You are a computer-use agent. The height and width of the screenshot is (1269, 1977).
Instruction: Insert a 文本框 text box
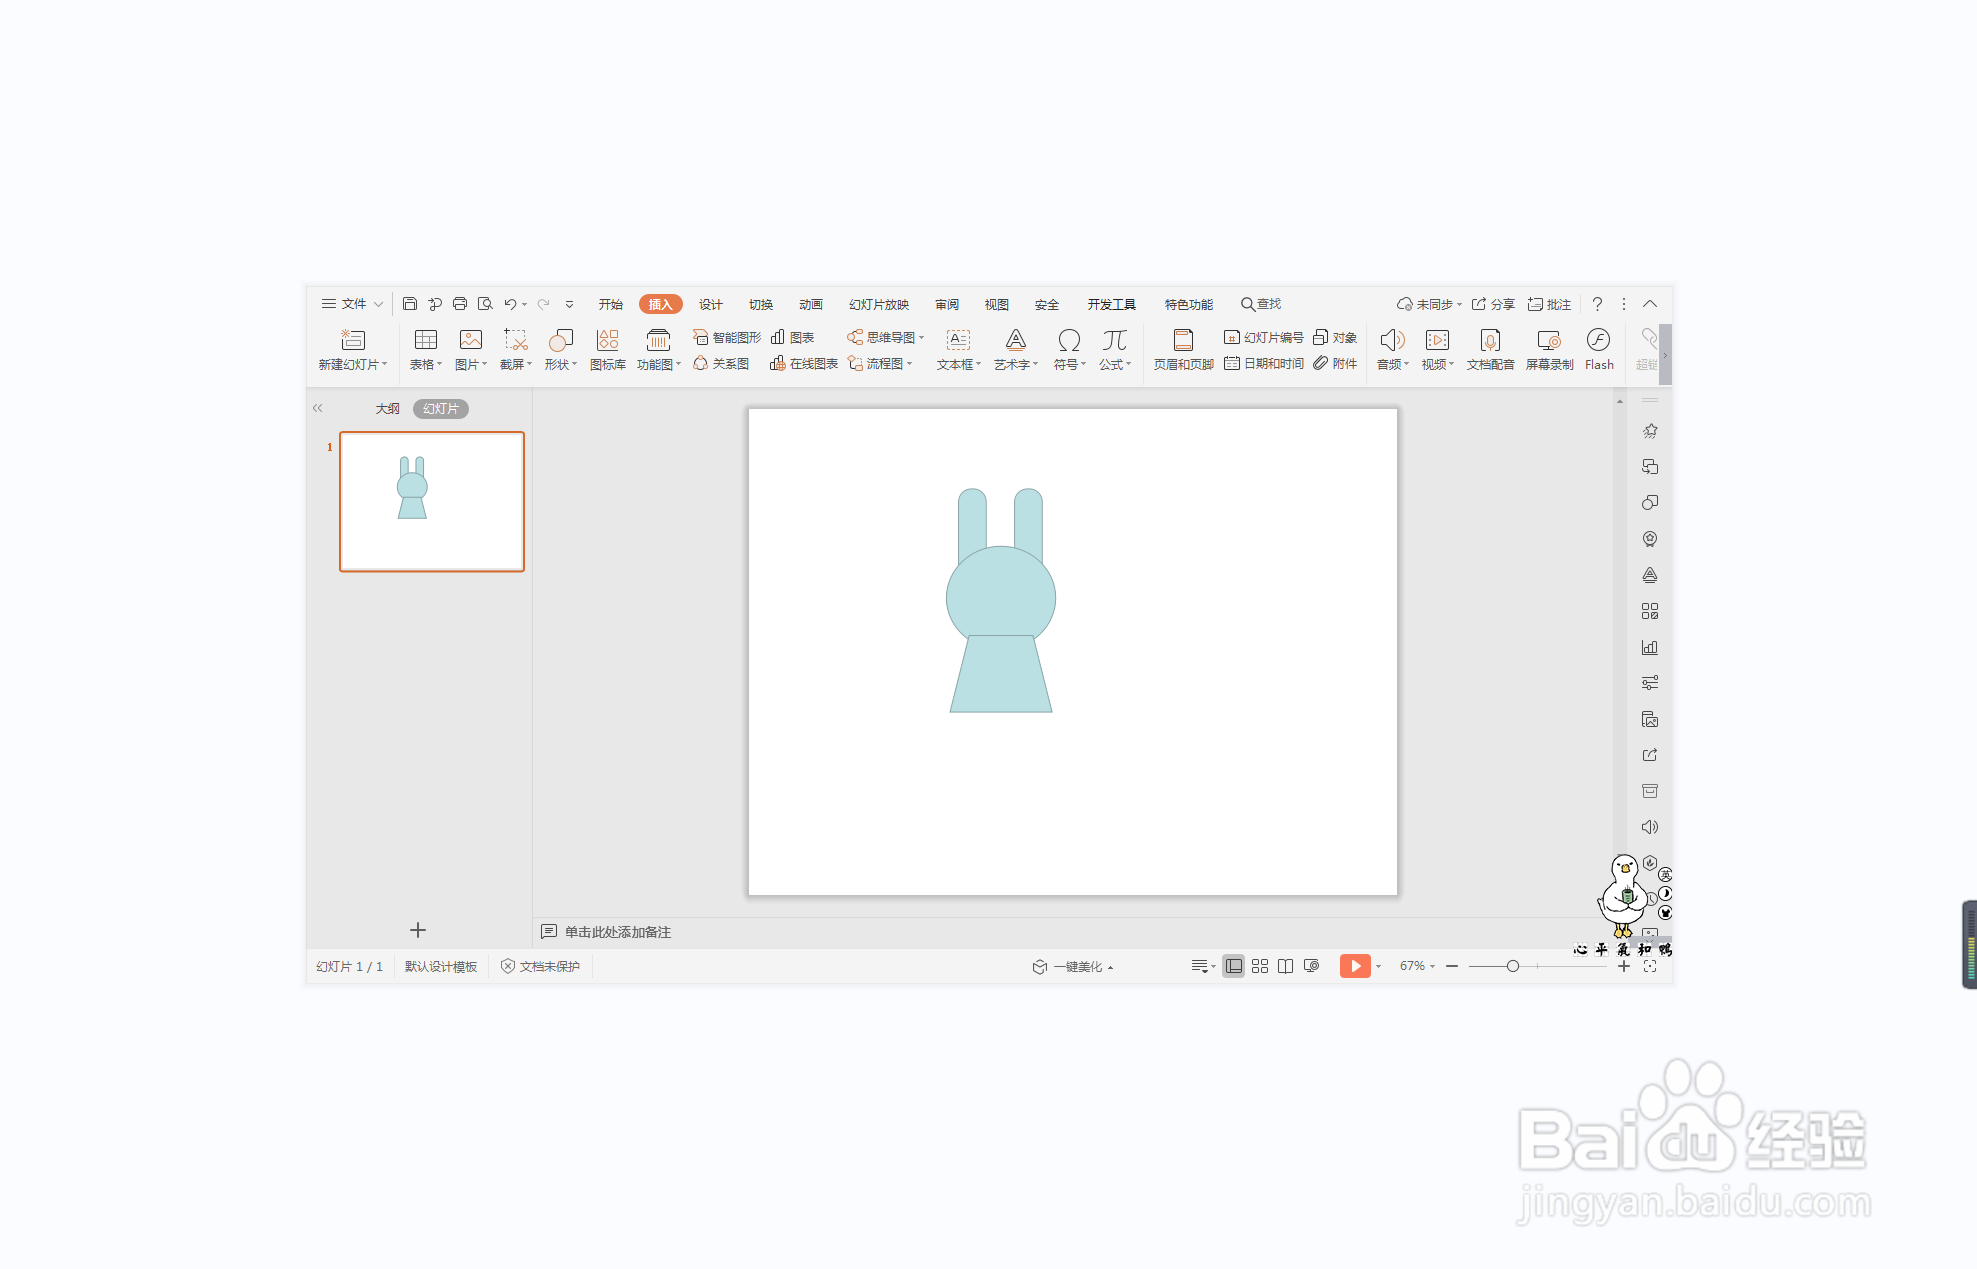958,350
